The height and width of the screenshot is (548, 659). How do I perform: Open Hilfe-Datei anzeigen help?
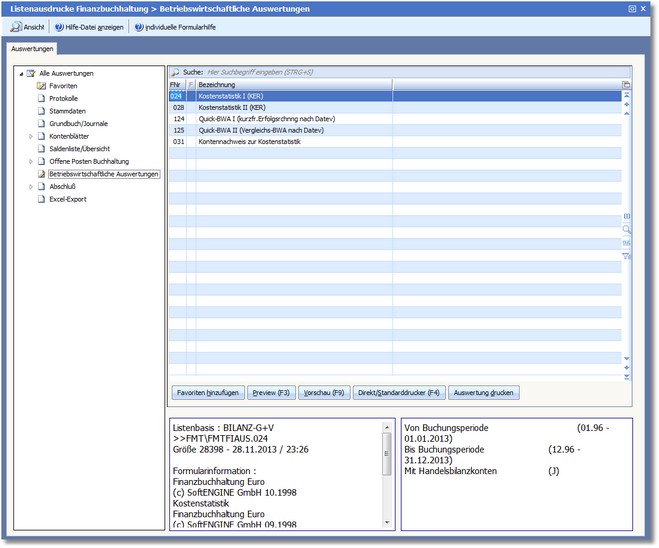[x=89, y=27]
